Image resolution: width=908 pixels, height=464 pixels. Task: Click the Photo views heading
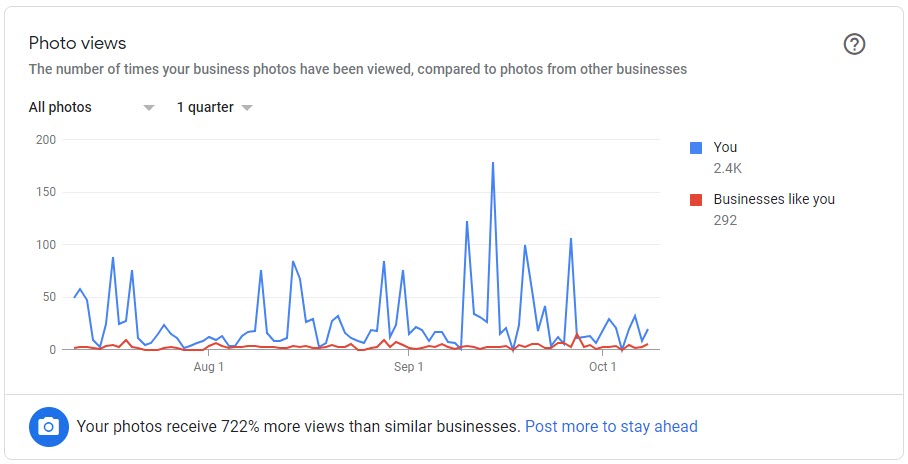click(x=77, y=43)
